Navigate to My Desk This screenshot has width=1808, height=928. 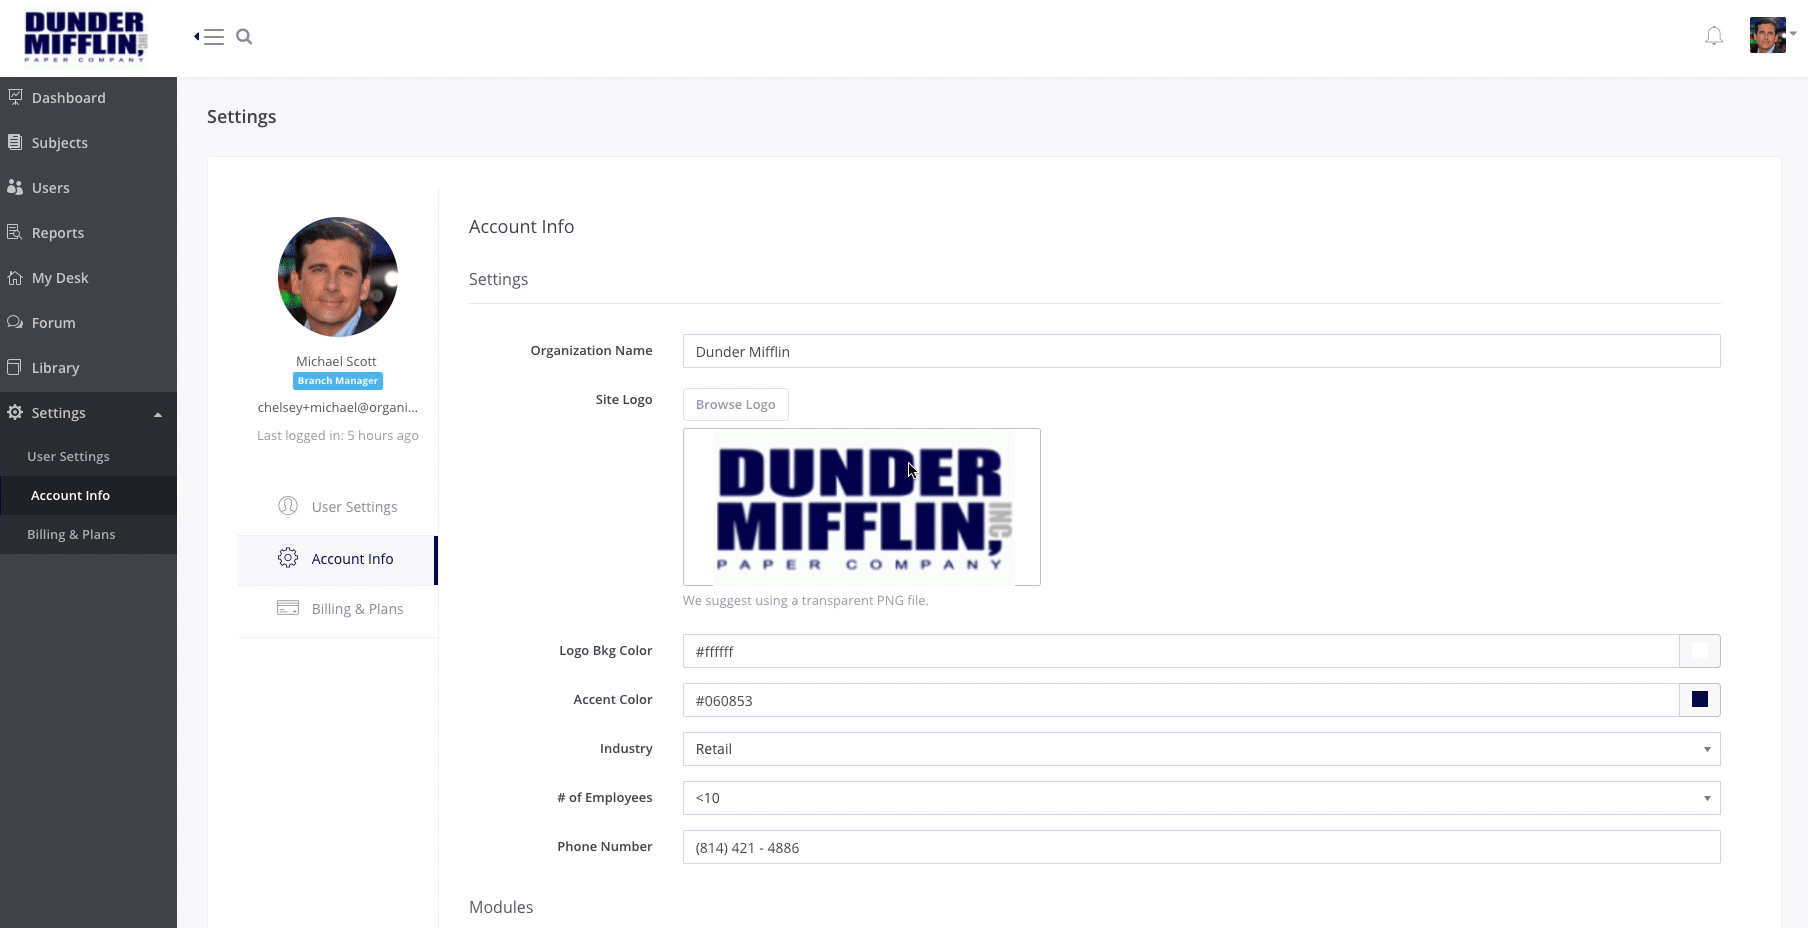click(60, 278)
